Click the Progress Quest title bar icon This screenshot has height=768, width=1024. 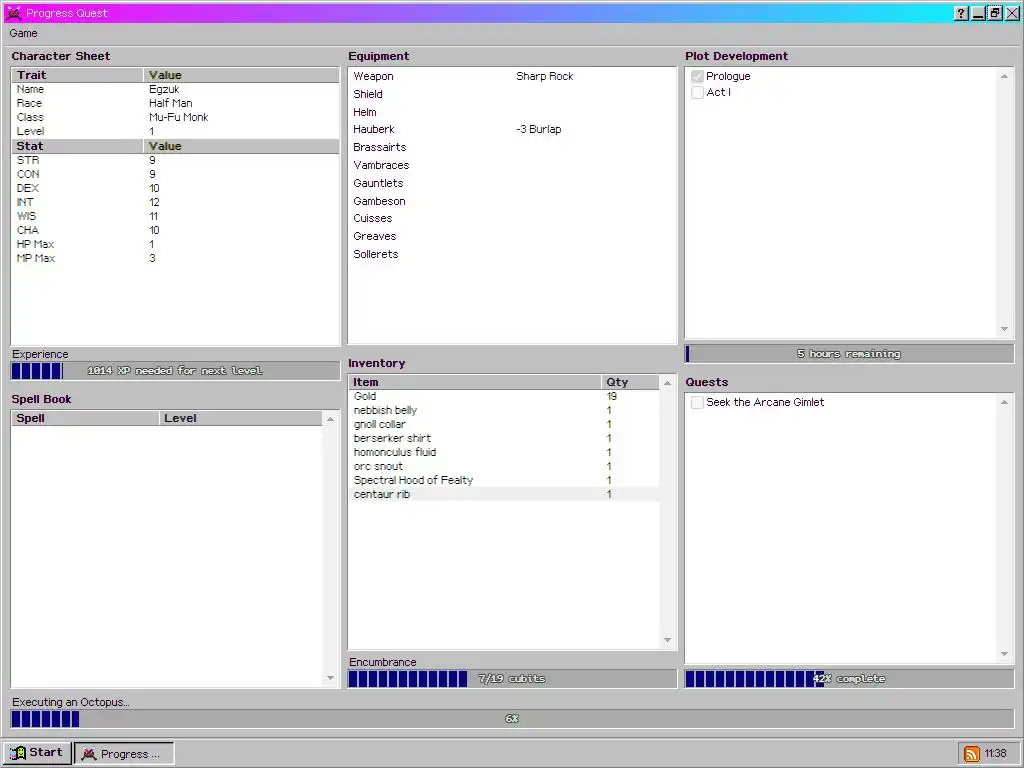13,12
